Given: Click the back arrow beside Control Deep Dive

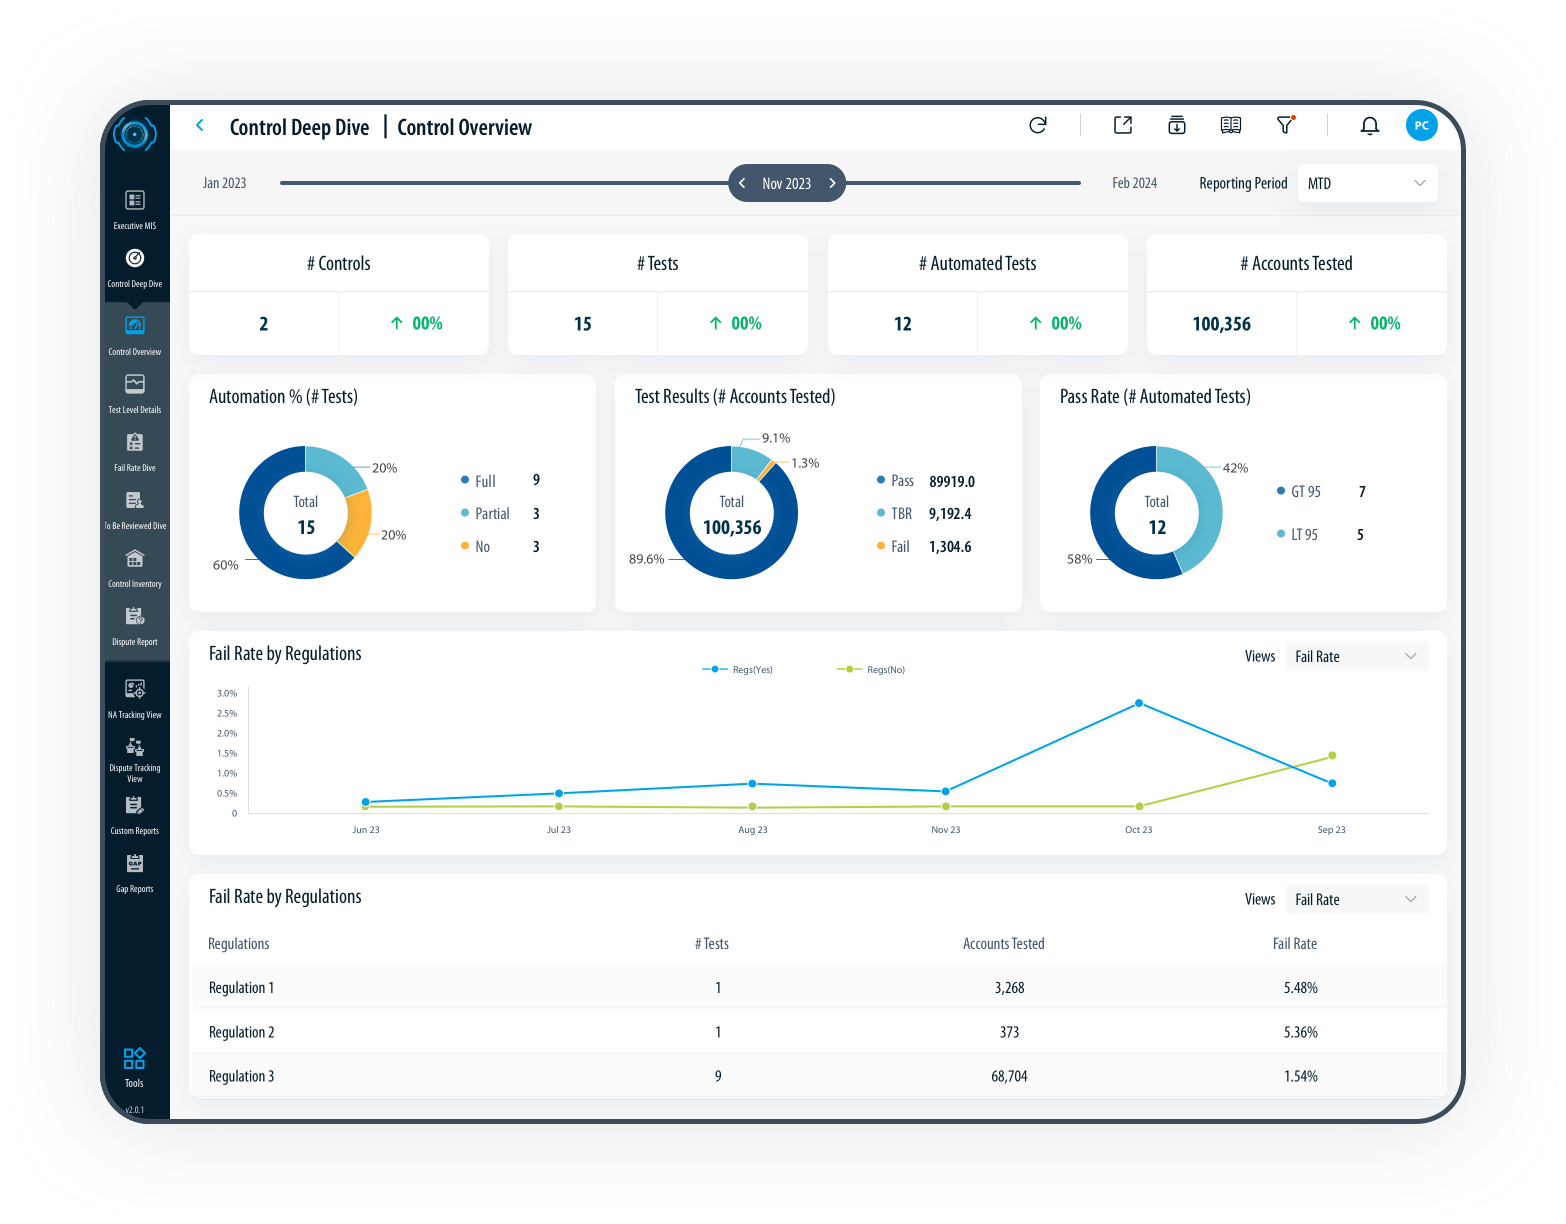Looking at the screenshot, I should (200, 126).
